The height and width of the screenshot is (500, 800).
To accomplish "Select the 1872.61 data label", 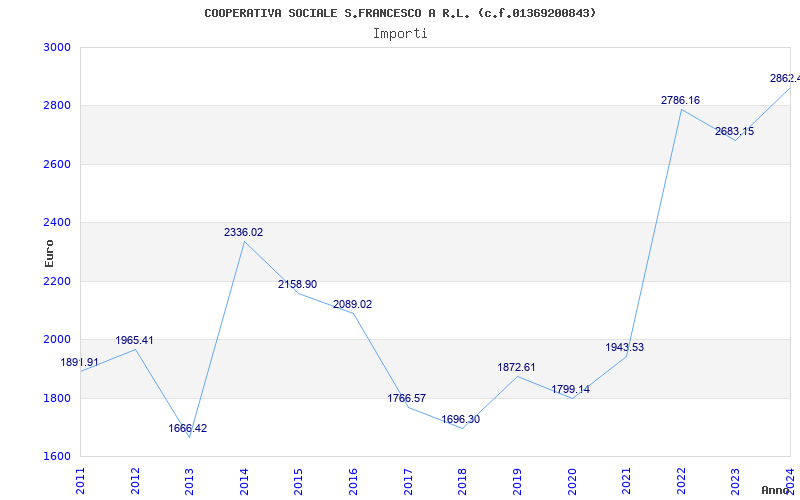I will tap(516, 367).
